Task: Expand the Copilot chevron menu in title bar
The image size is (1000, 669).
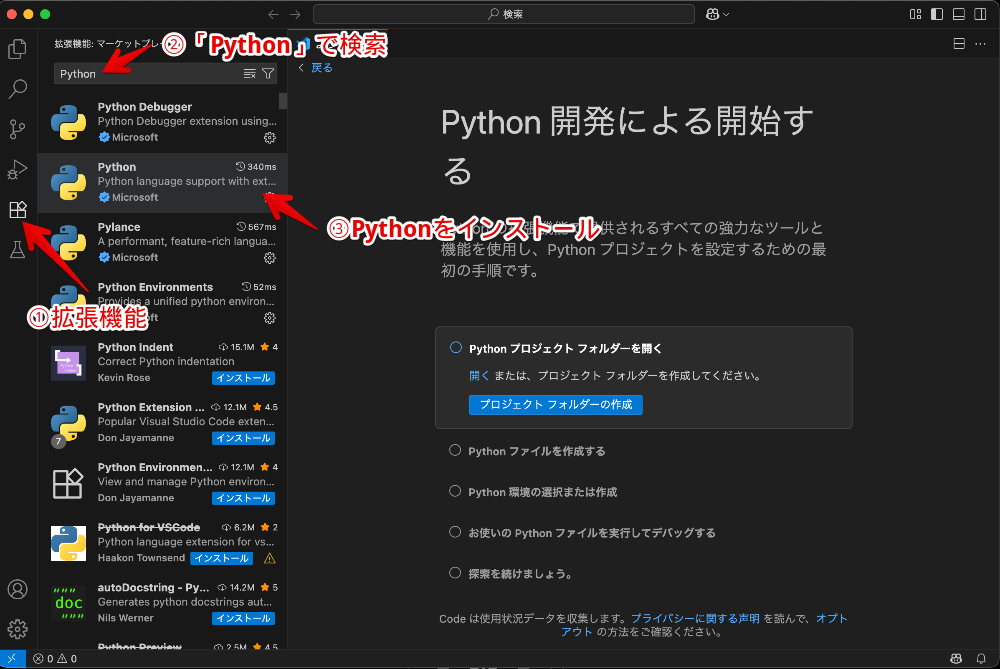Action: (x=726, y=14)
